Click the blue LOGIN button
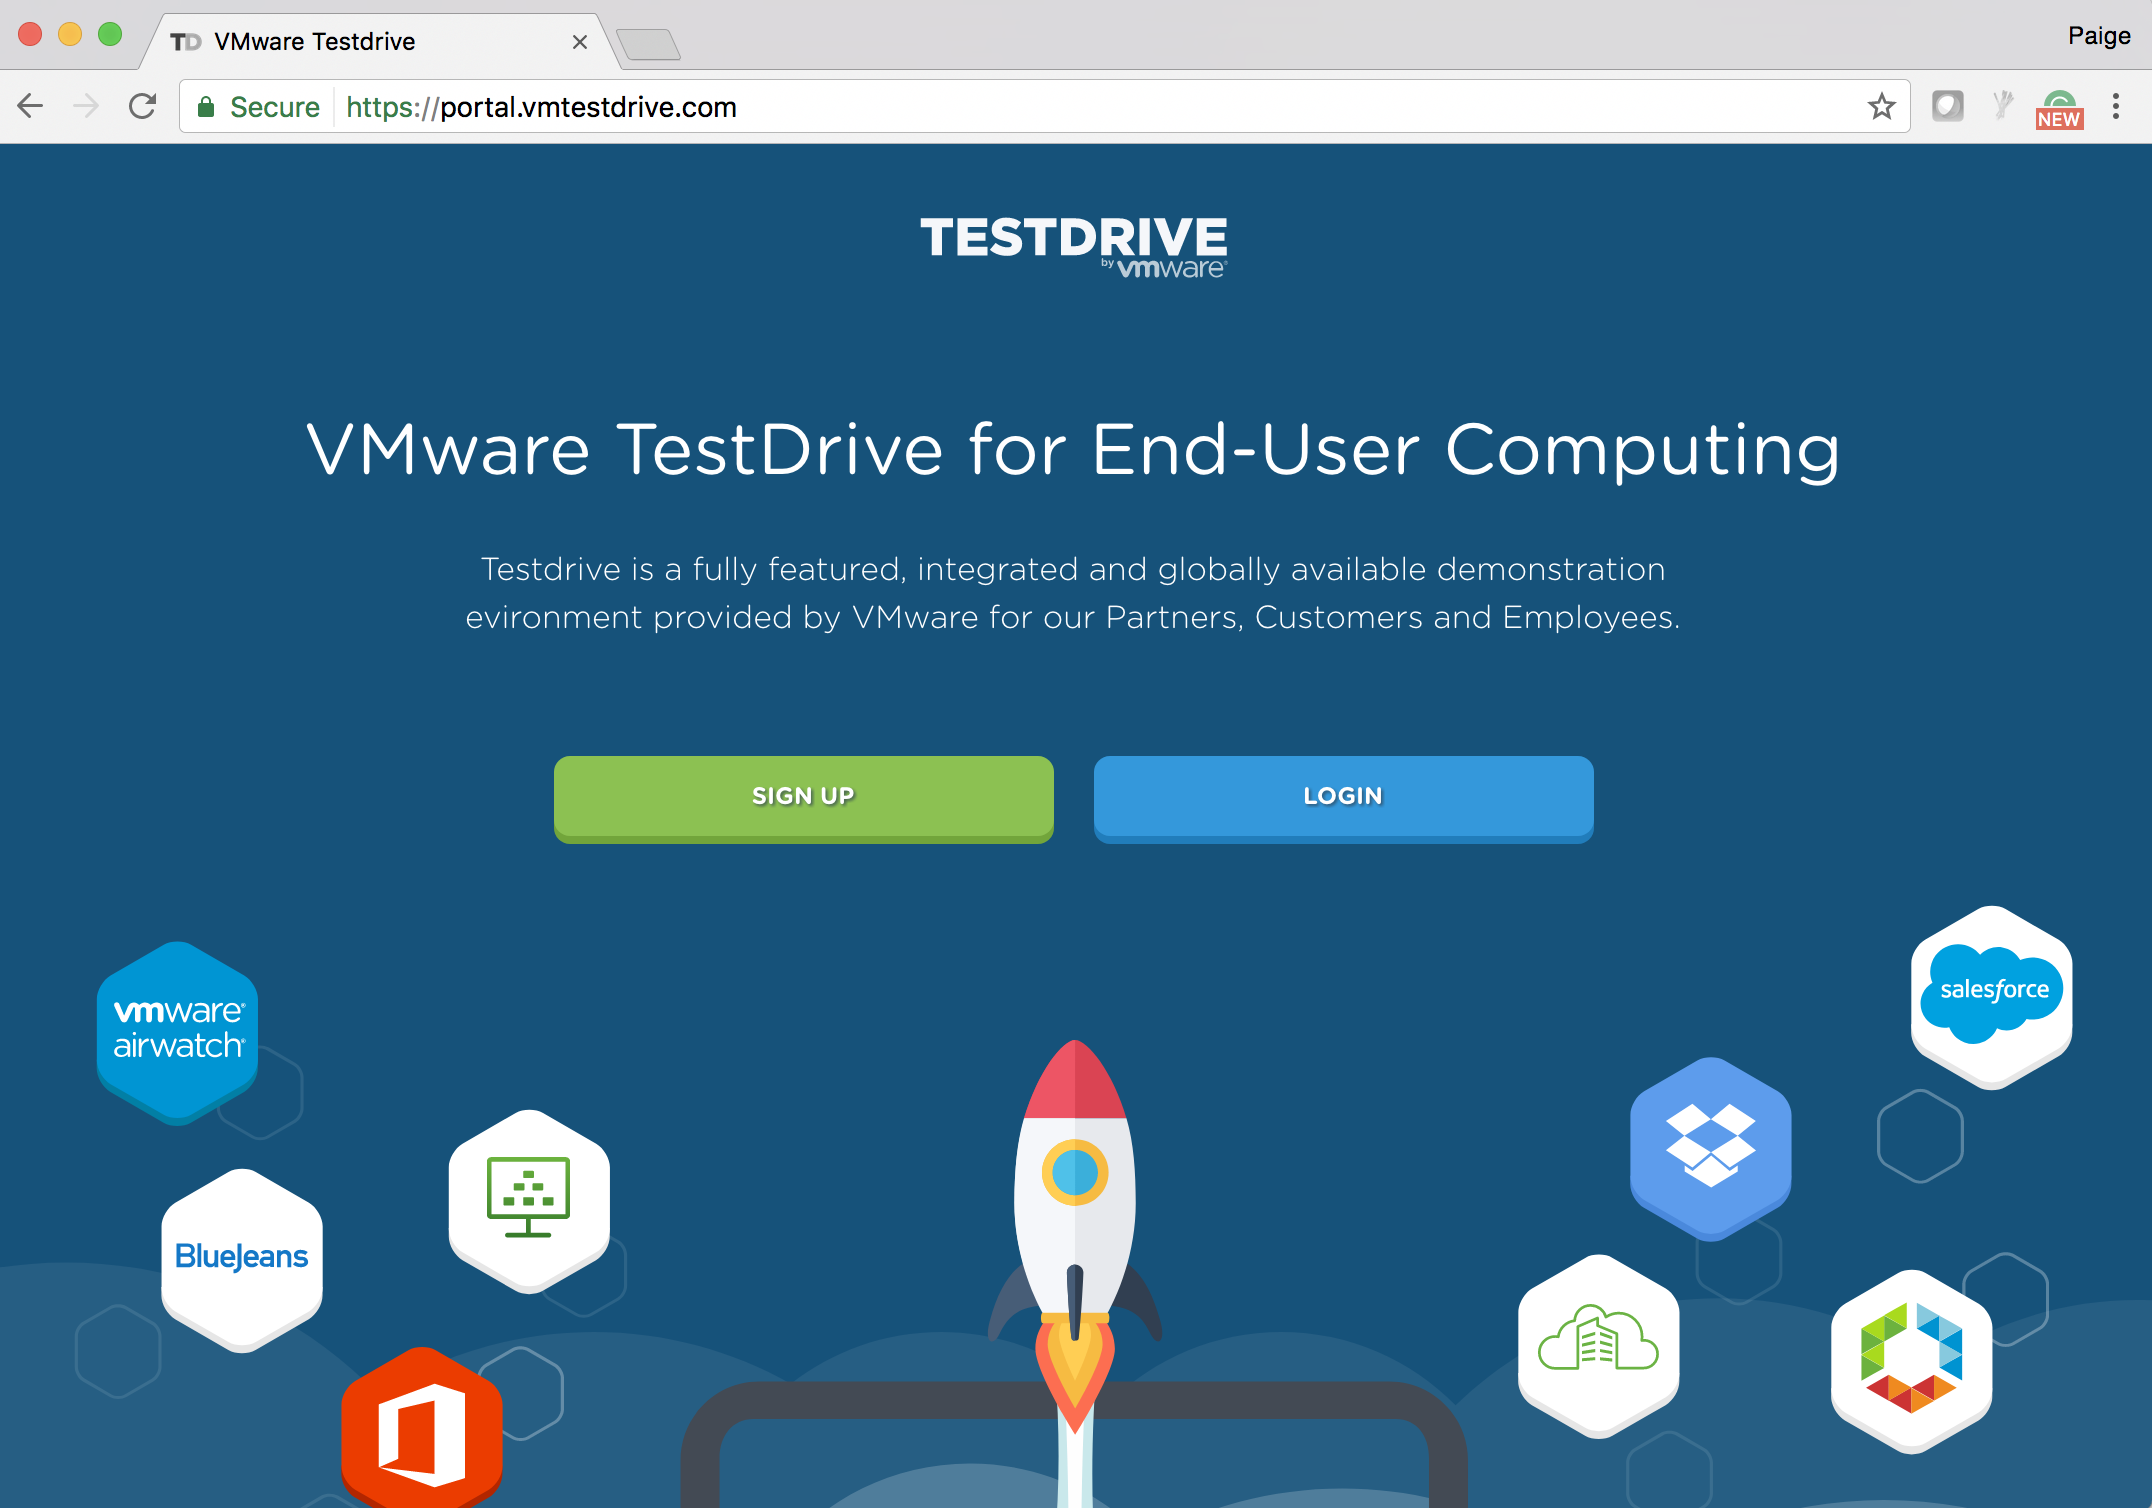 [1343, 798]
